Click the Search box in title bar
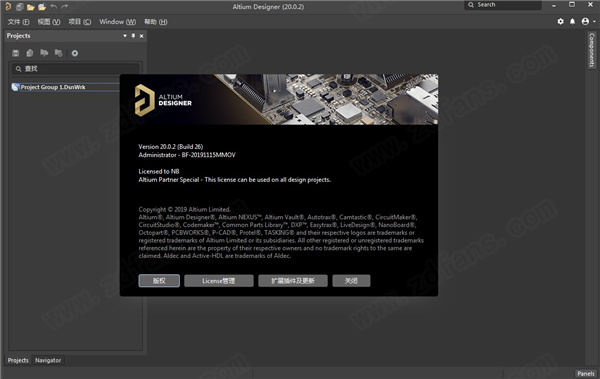This screenshot has width=600, height=379. [503, 5]
